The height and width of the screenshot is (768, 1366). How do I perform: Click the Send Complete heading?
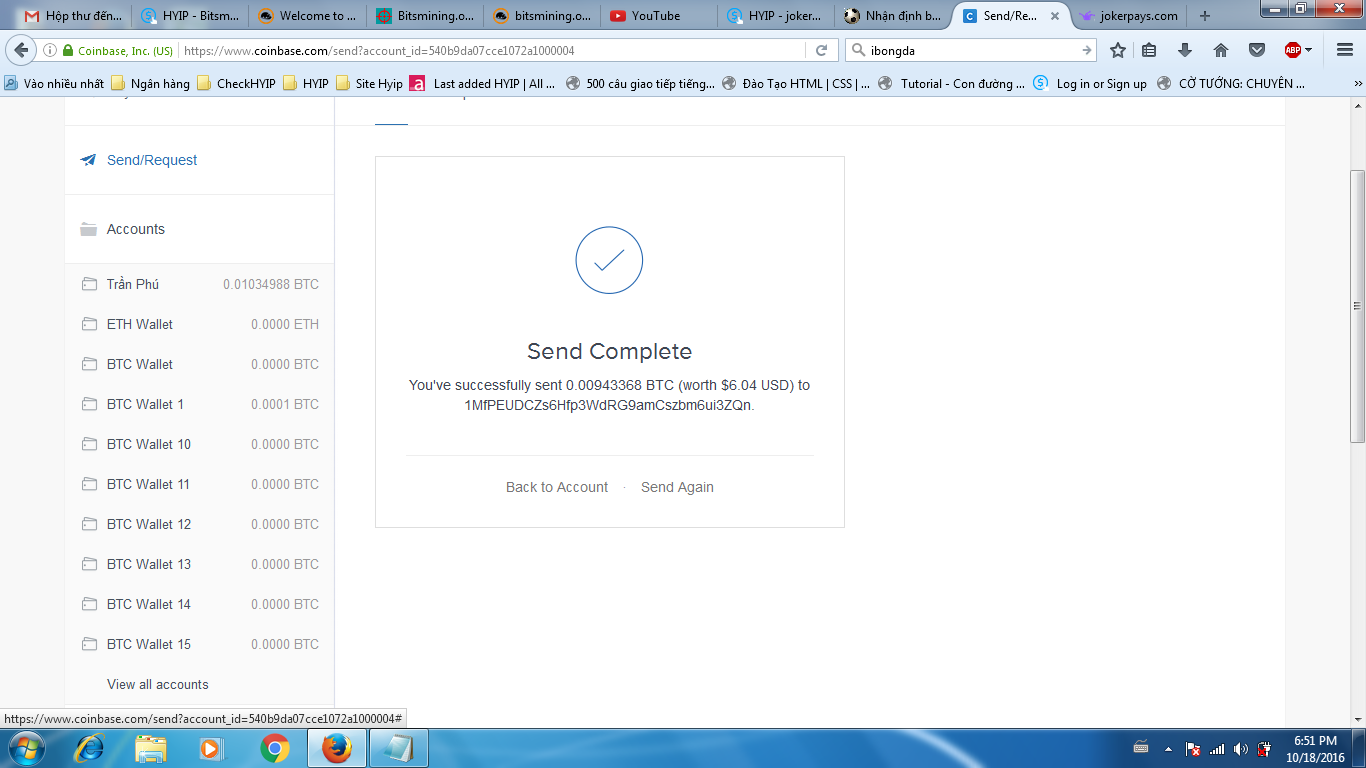(x=610, y=351)
